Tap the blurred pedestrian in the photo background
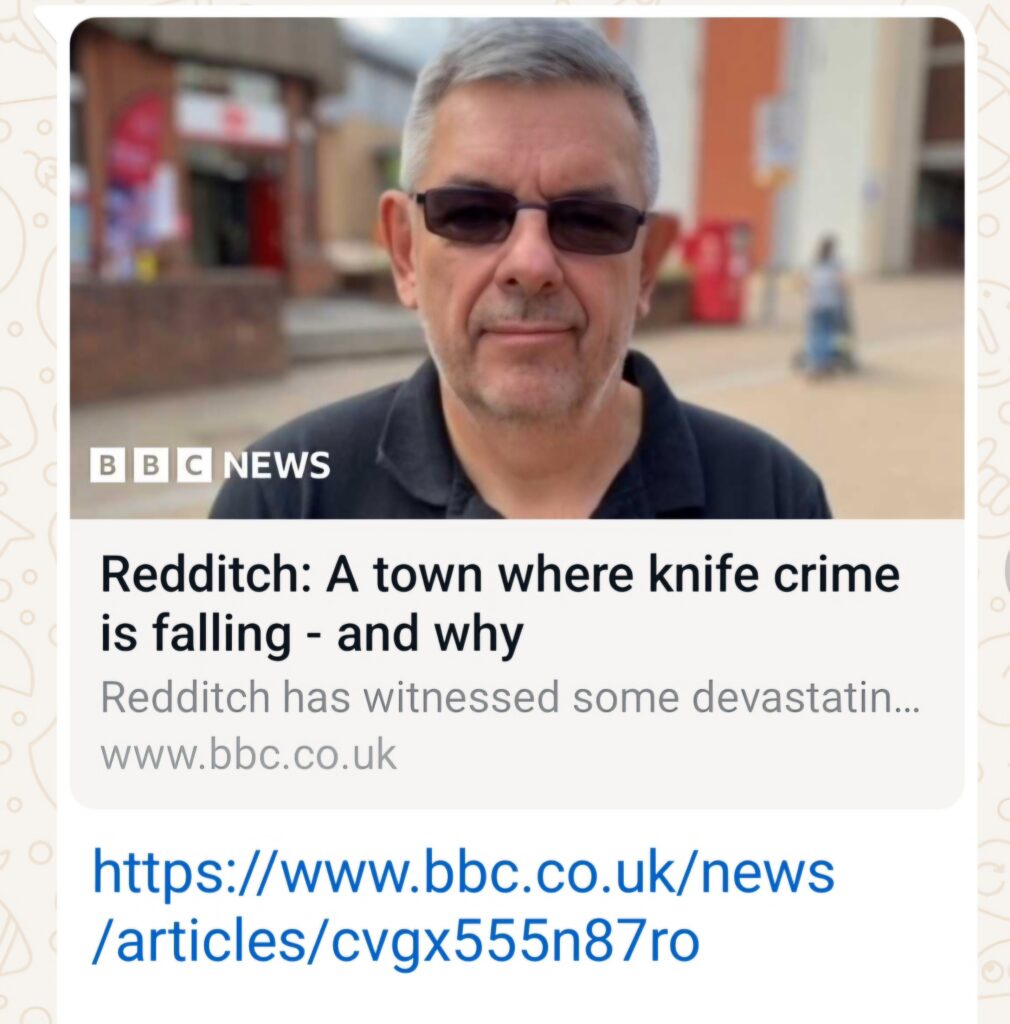 826,307
